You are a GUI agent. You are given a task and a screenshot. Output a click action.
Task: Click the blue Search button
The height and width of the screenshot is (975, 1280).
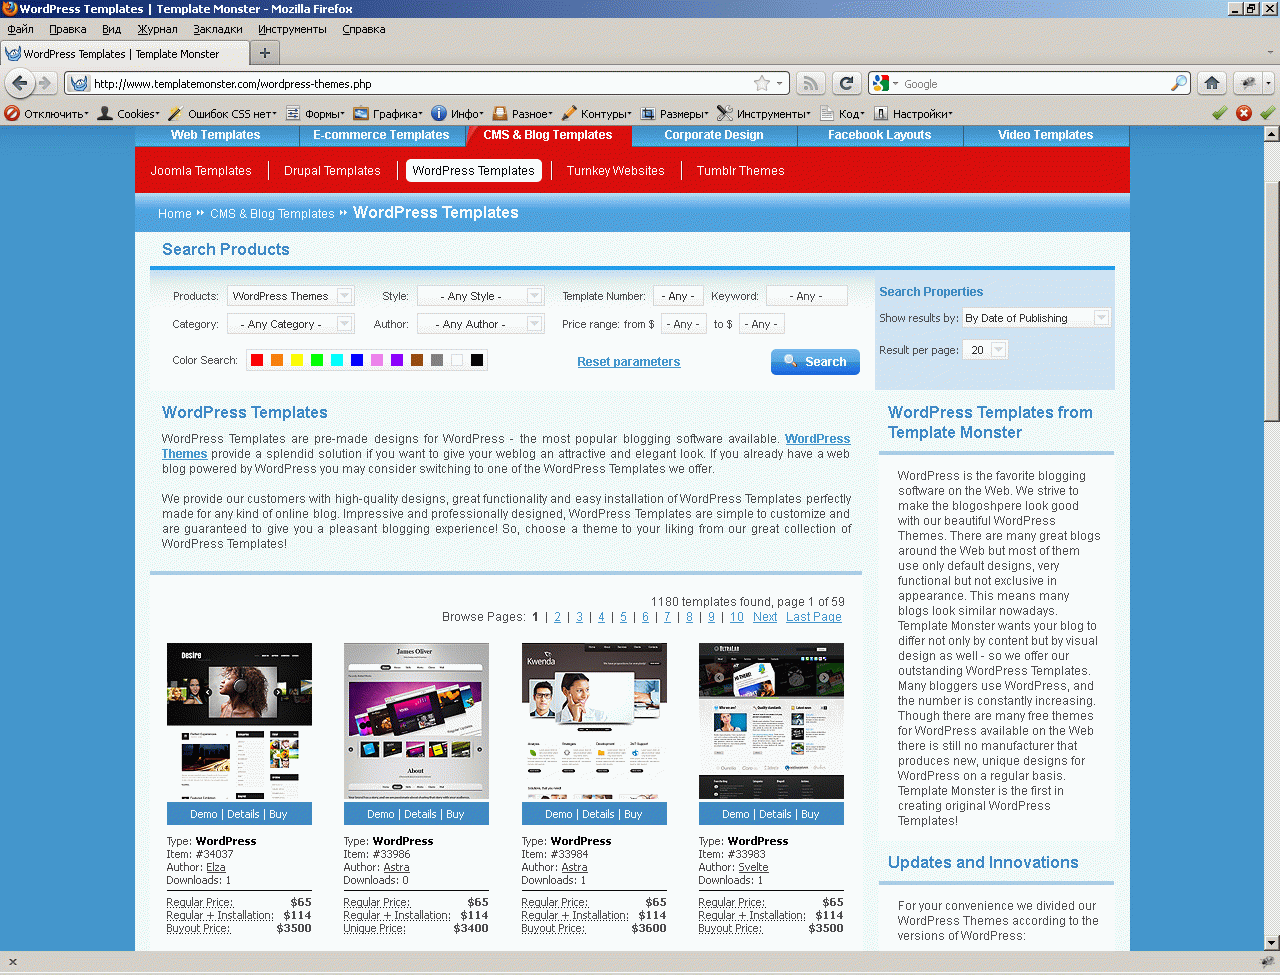pyautogui.click(x=815, y=362)
